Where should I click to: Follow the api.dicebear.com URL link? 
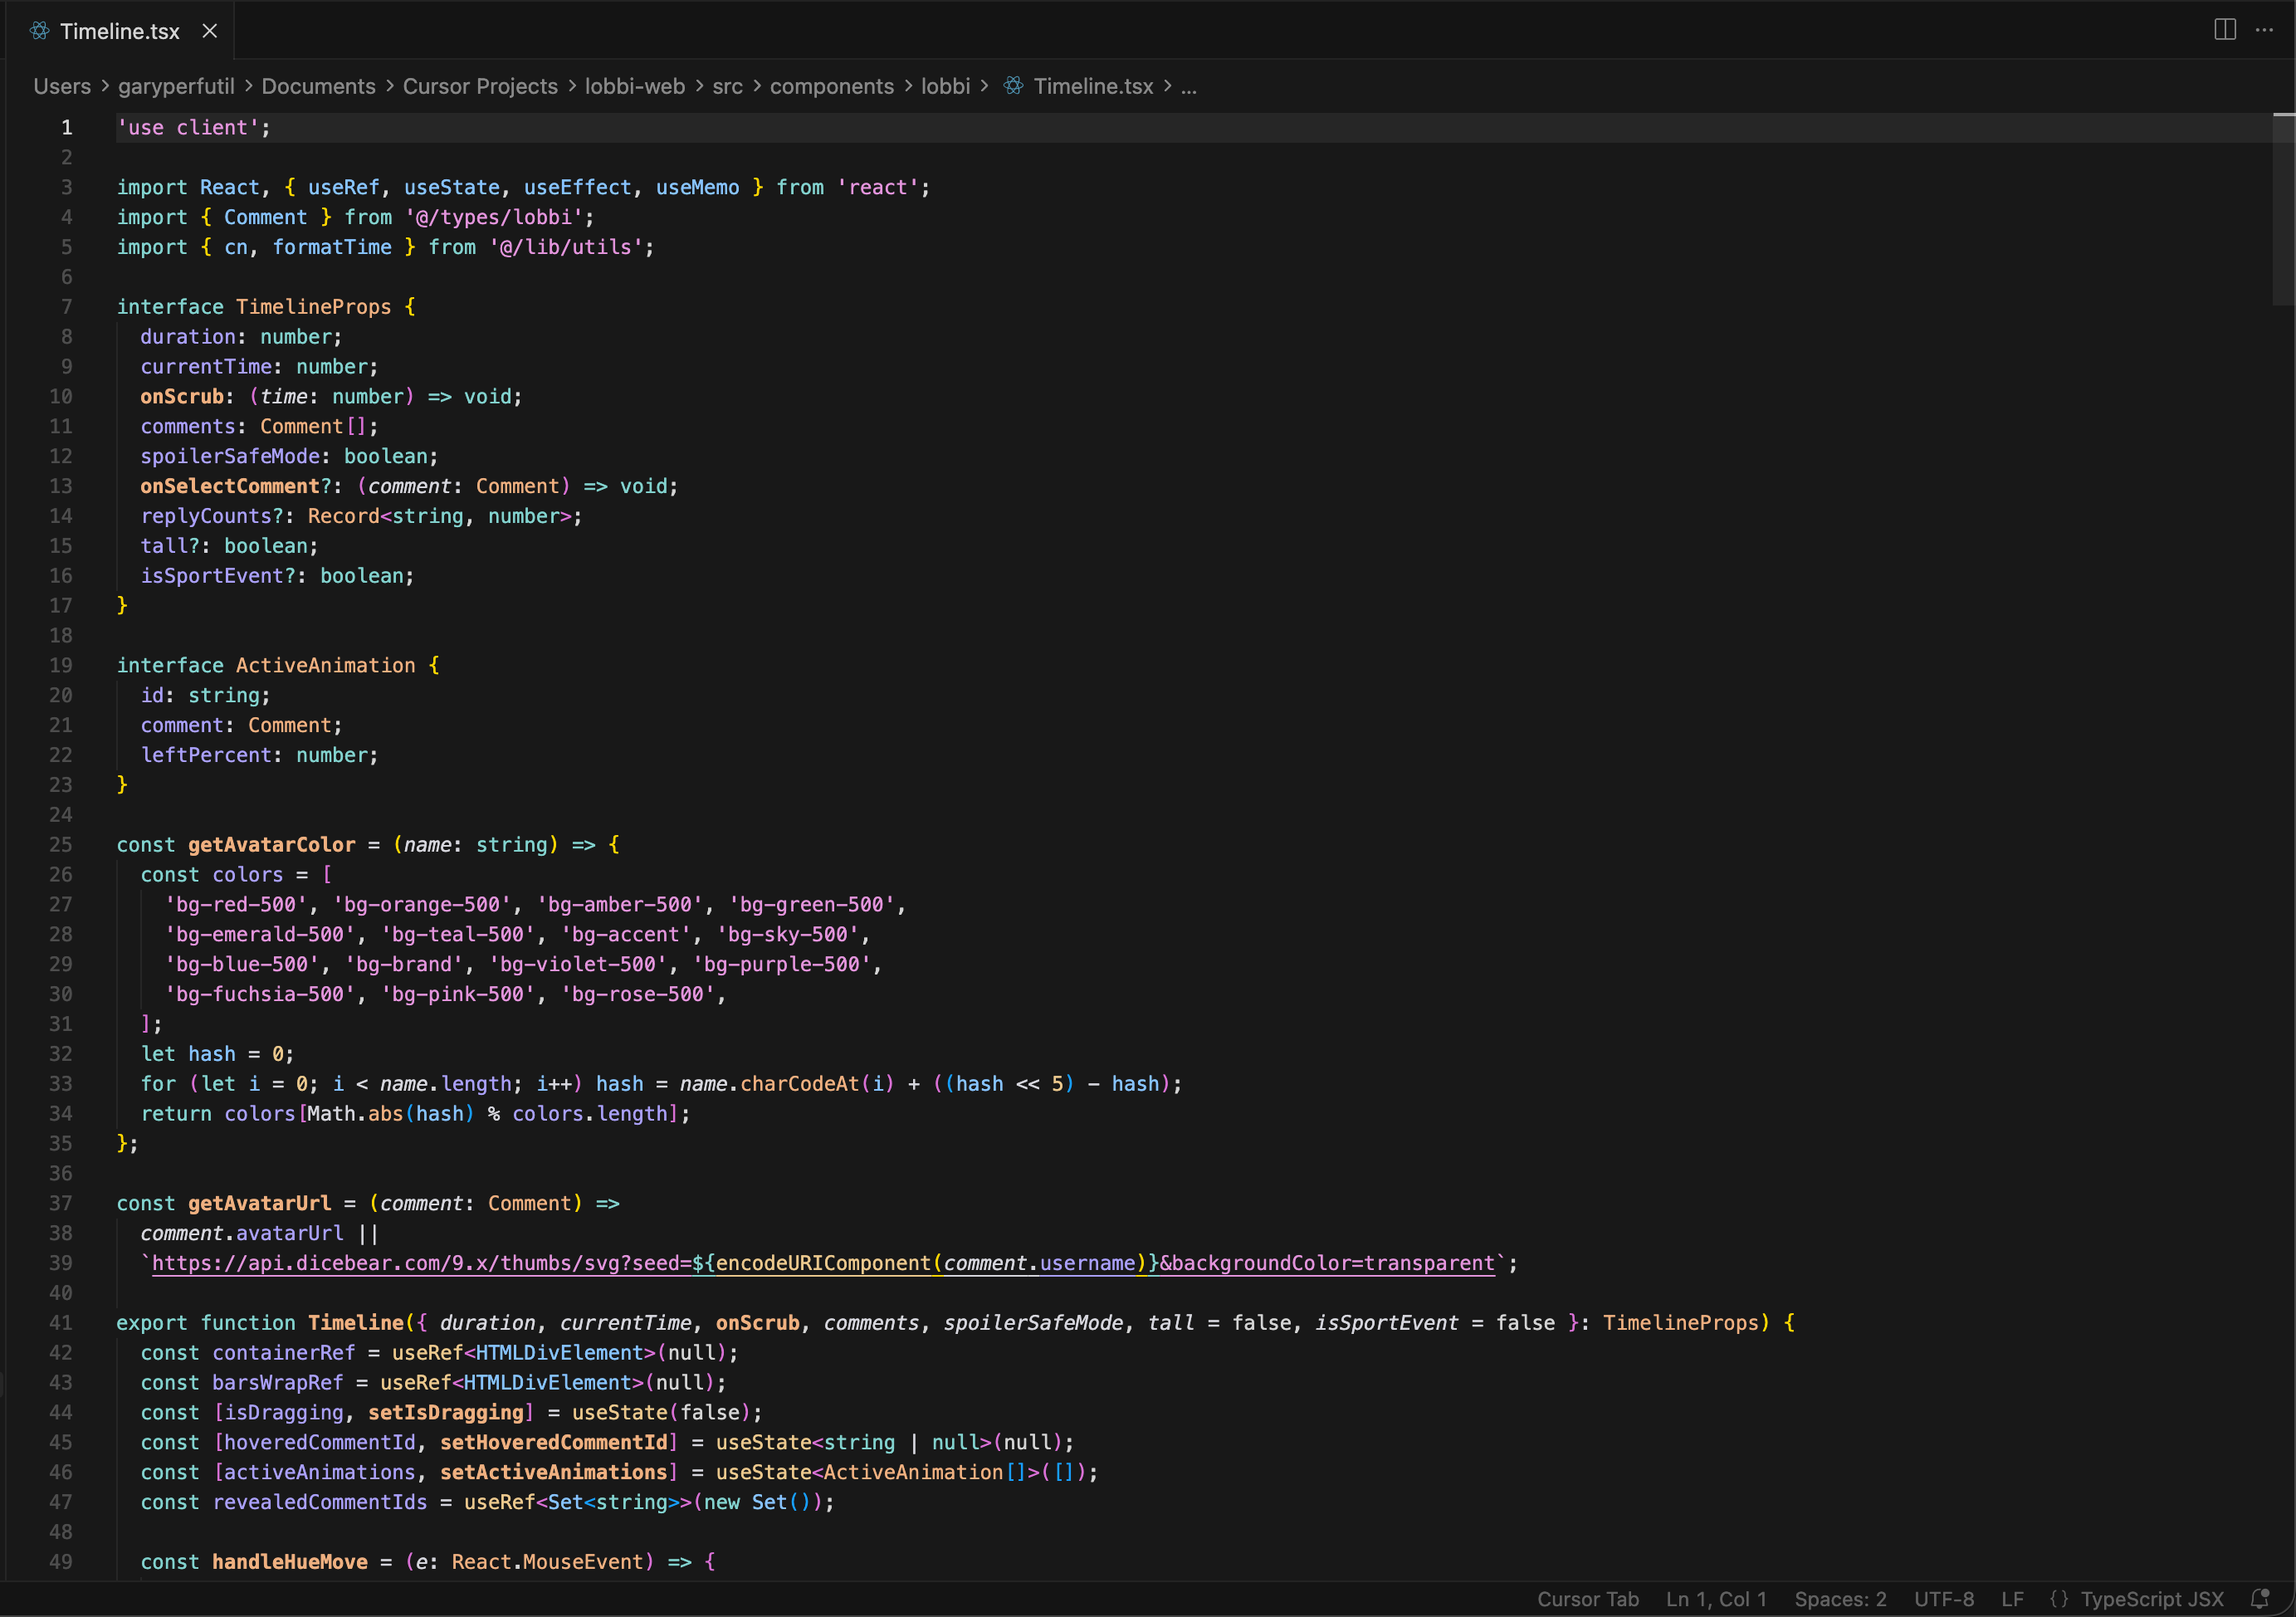(823, 1263)
